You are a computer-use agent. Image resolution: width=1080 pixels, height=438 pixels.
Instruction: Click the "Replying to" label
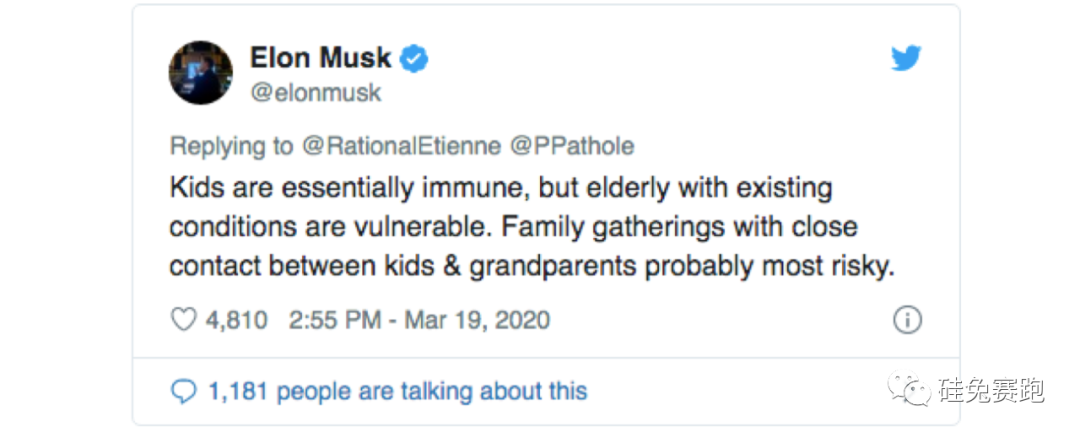(x=232, y=146)
